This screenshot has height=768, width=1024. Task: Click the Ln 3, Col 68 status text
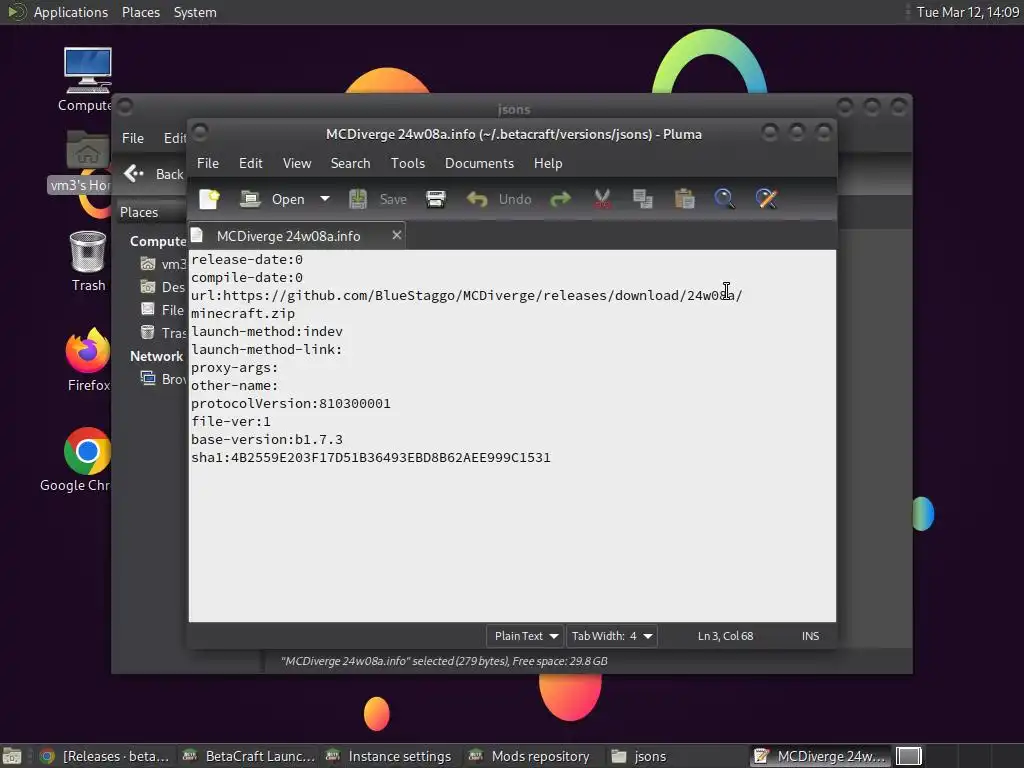tap(725, 636)
